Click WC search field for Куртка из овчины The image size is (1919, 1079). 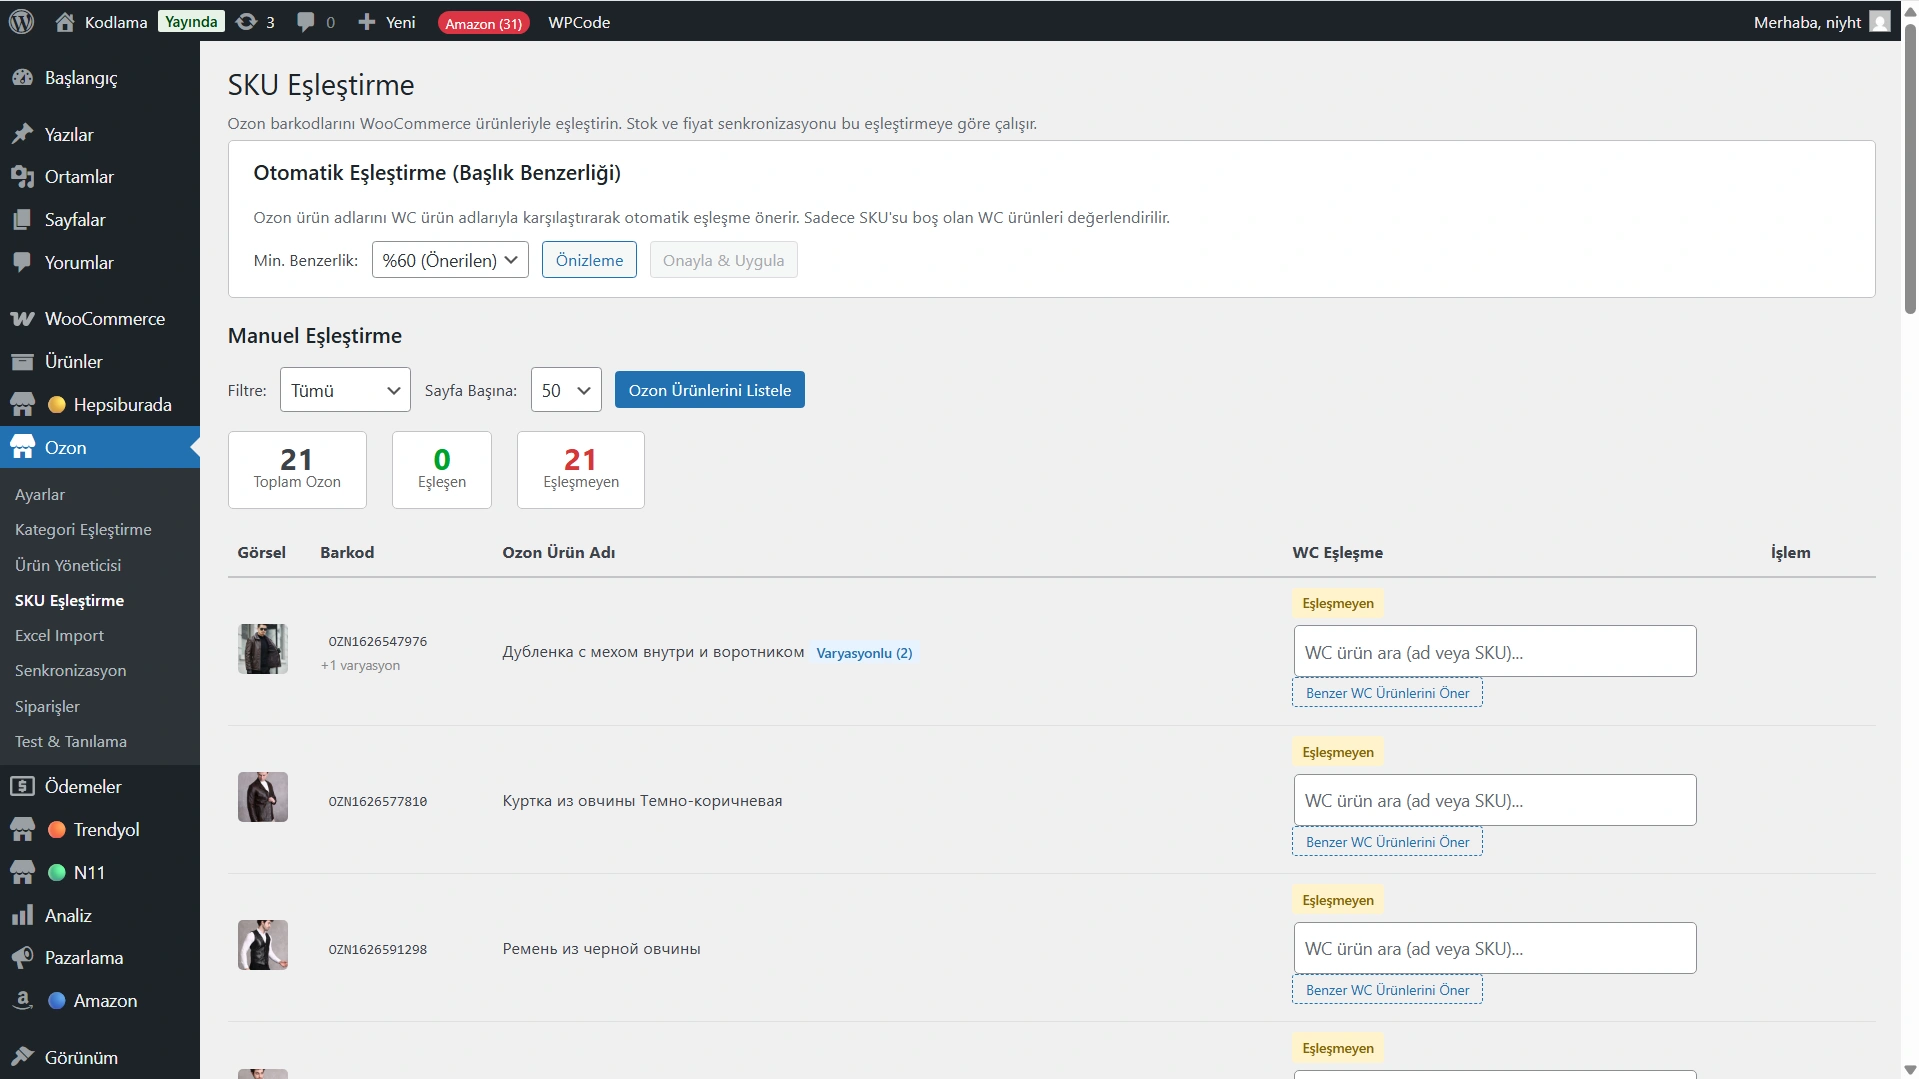click(x=1494, y=801)
